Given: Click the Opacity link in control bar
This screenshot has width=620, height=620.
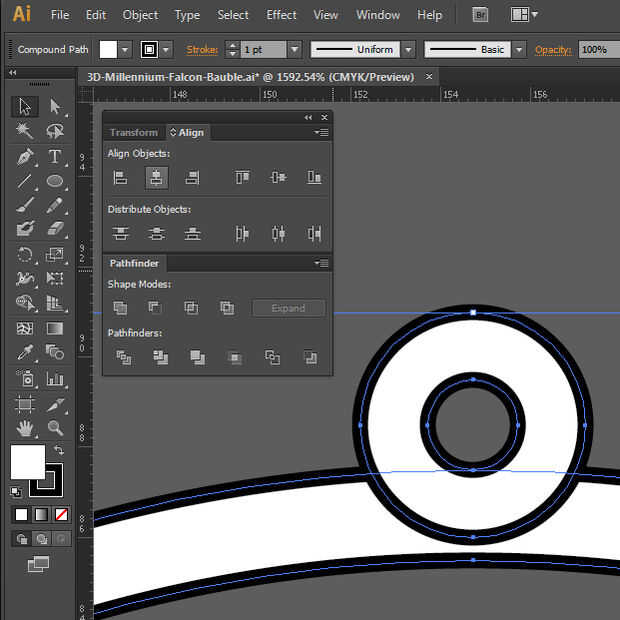Looking at the screenshot, I should [552, 50].
